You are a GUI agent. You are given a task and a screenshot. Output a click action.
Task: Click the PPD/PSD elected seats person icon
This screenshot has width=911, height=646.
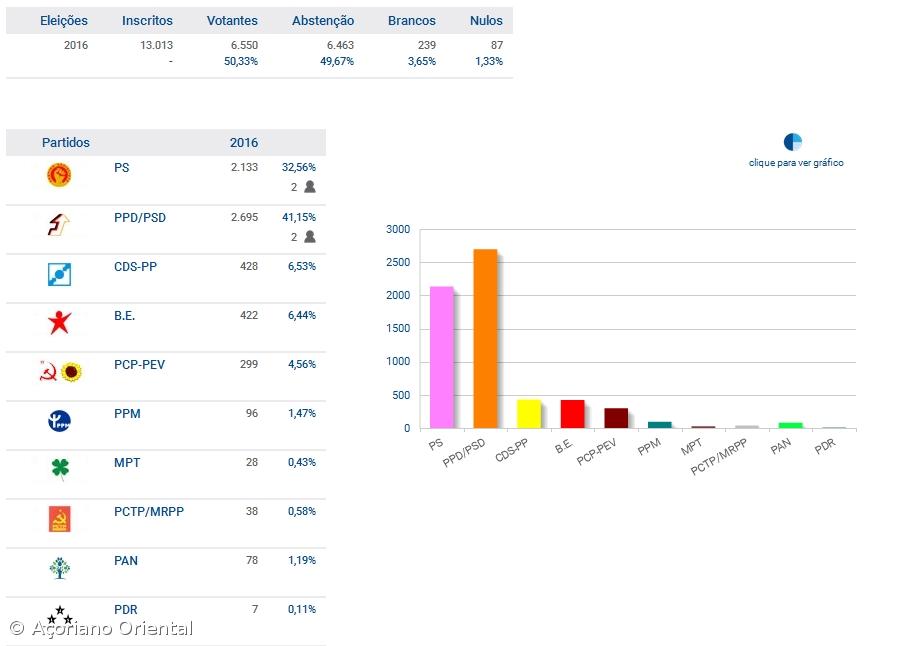310,237
